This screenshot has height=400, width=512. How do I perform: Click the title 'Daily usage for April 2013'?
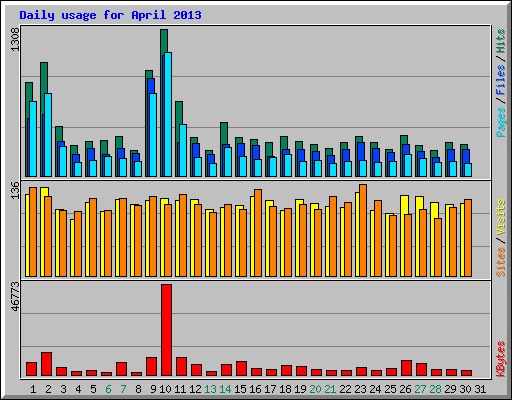click(110, 15)
